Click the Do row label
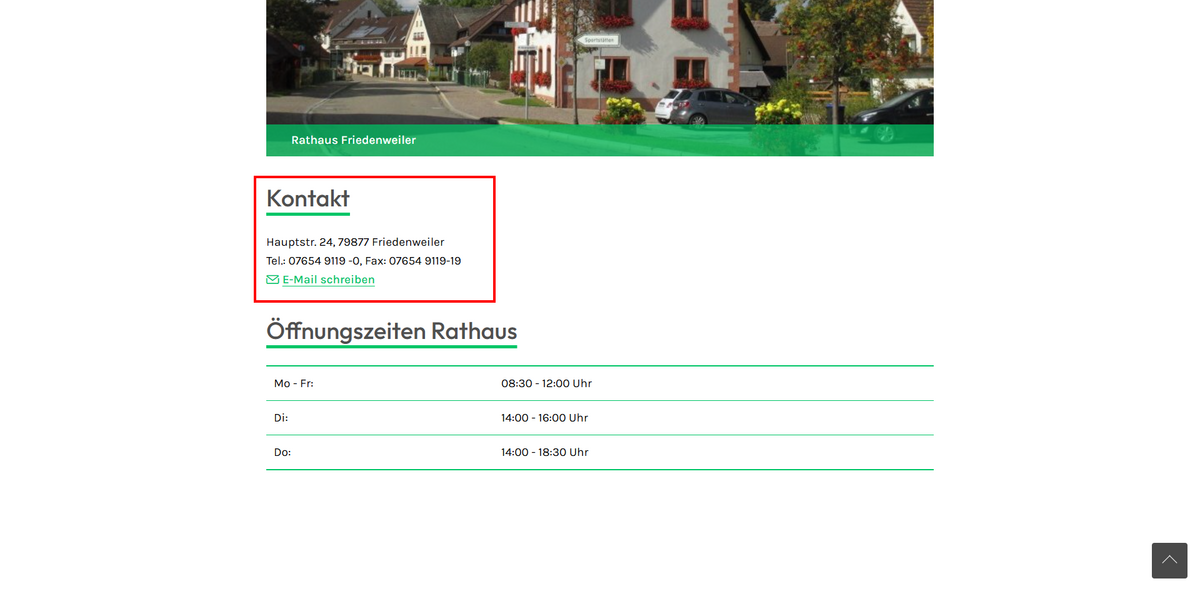The width and height of the screenshot is (1200, 591). pyautogui.click(x=282, y=452)
